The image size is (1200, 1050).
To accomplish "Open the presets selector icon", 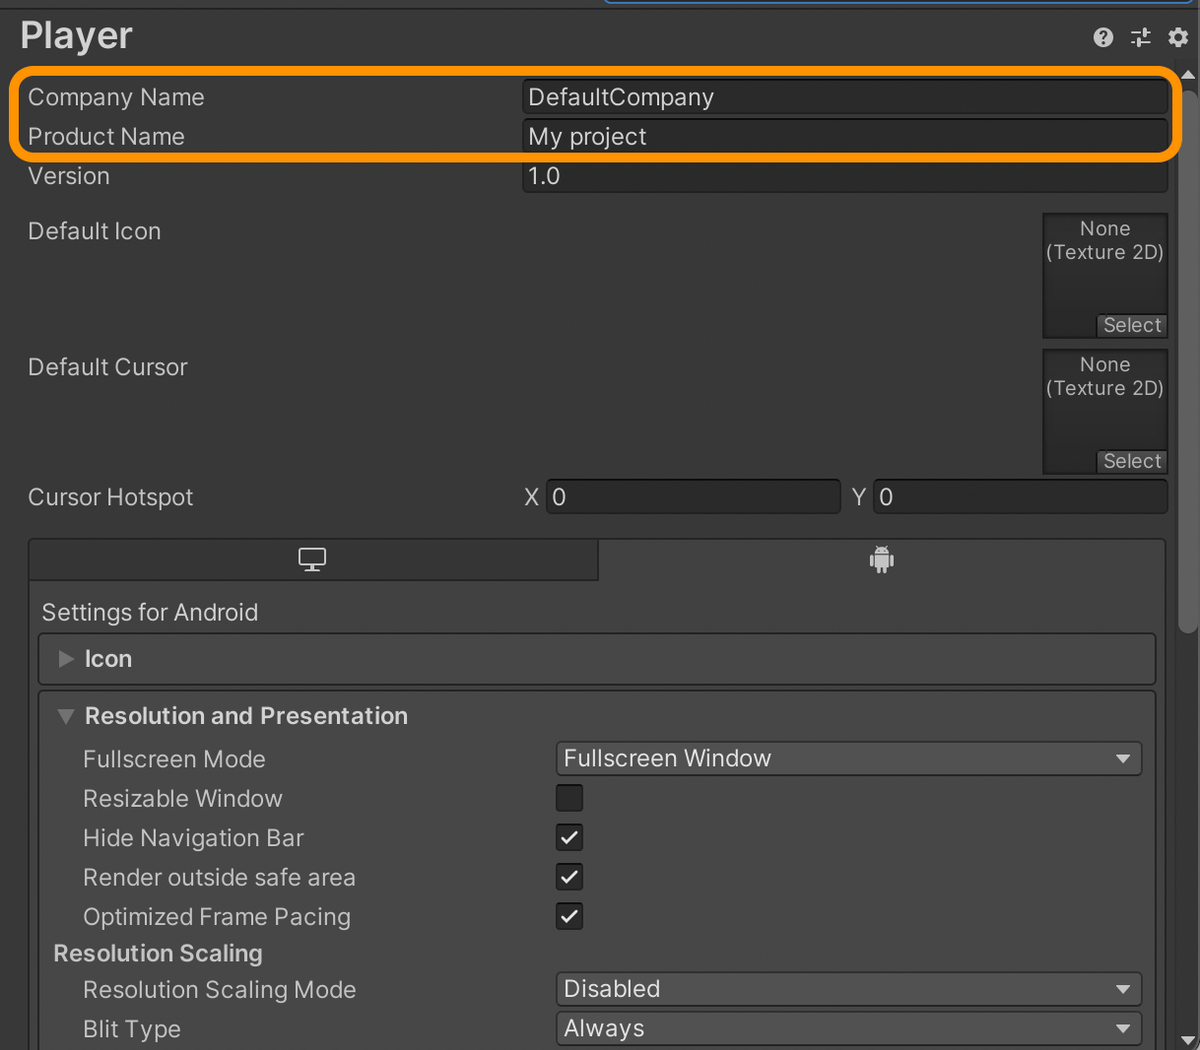I will coord(1140,37).
